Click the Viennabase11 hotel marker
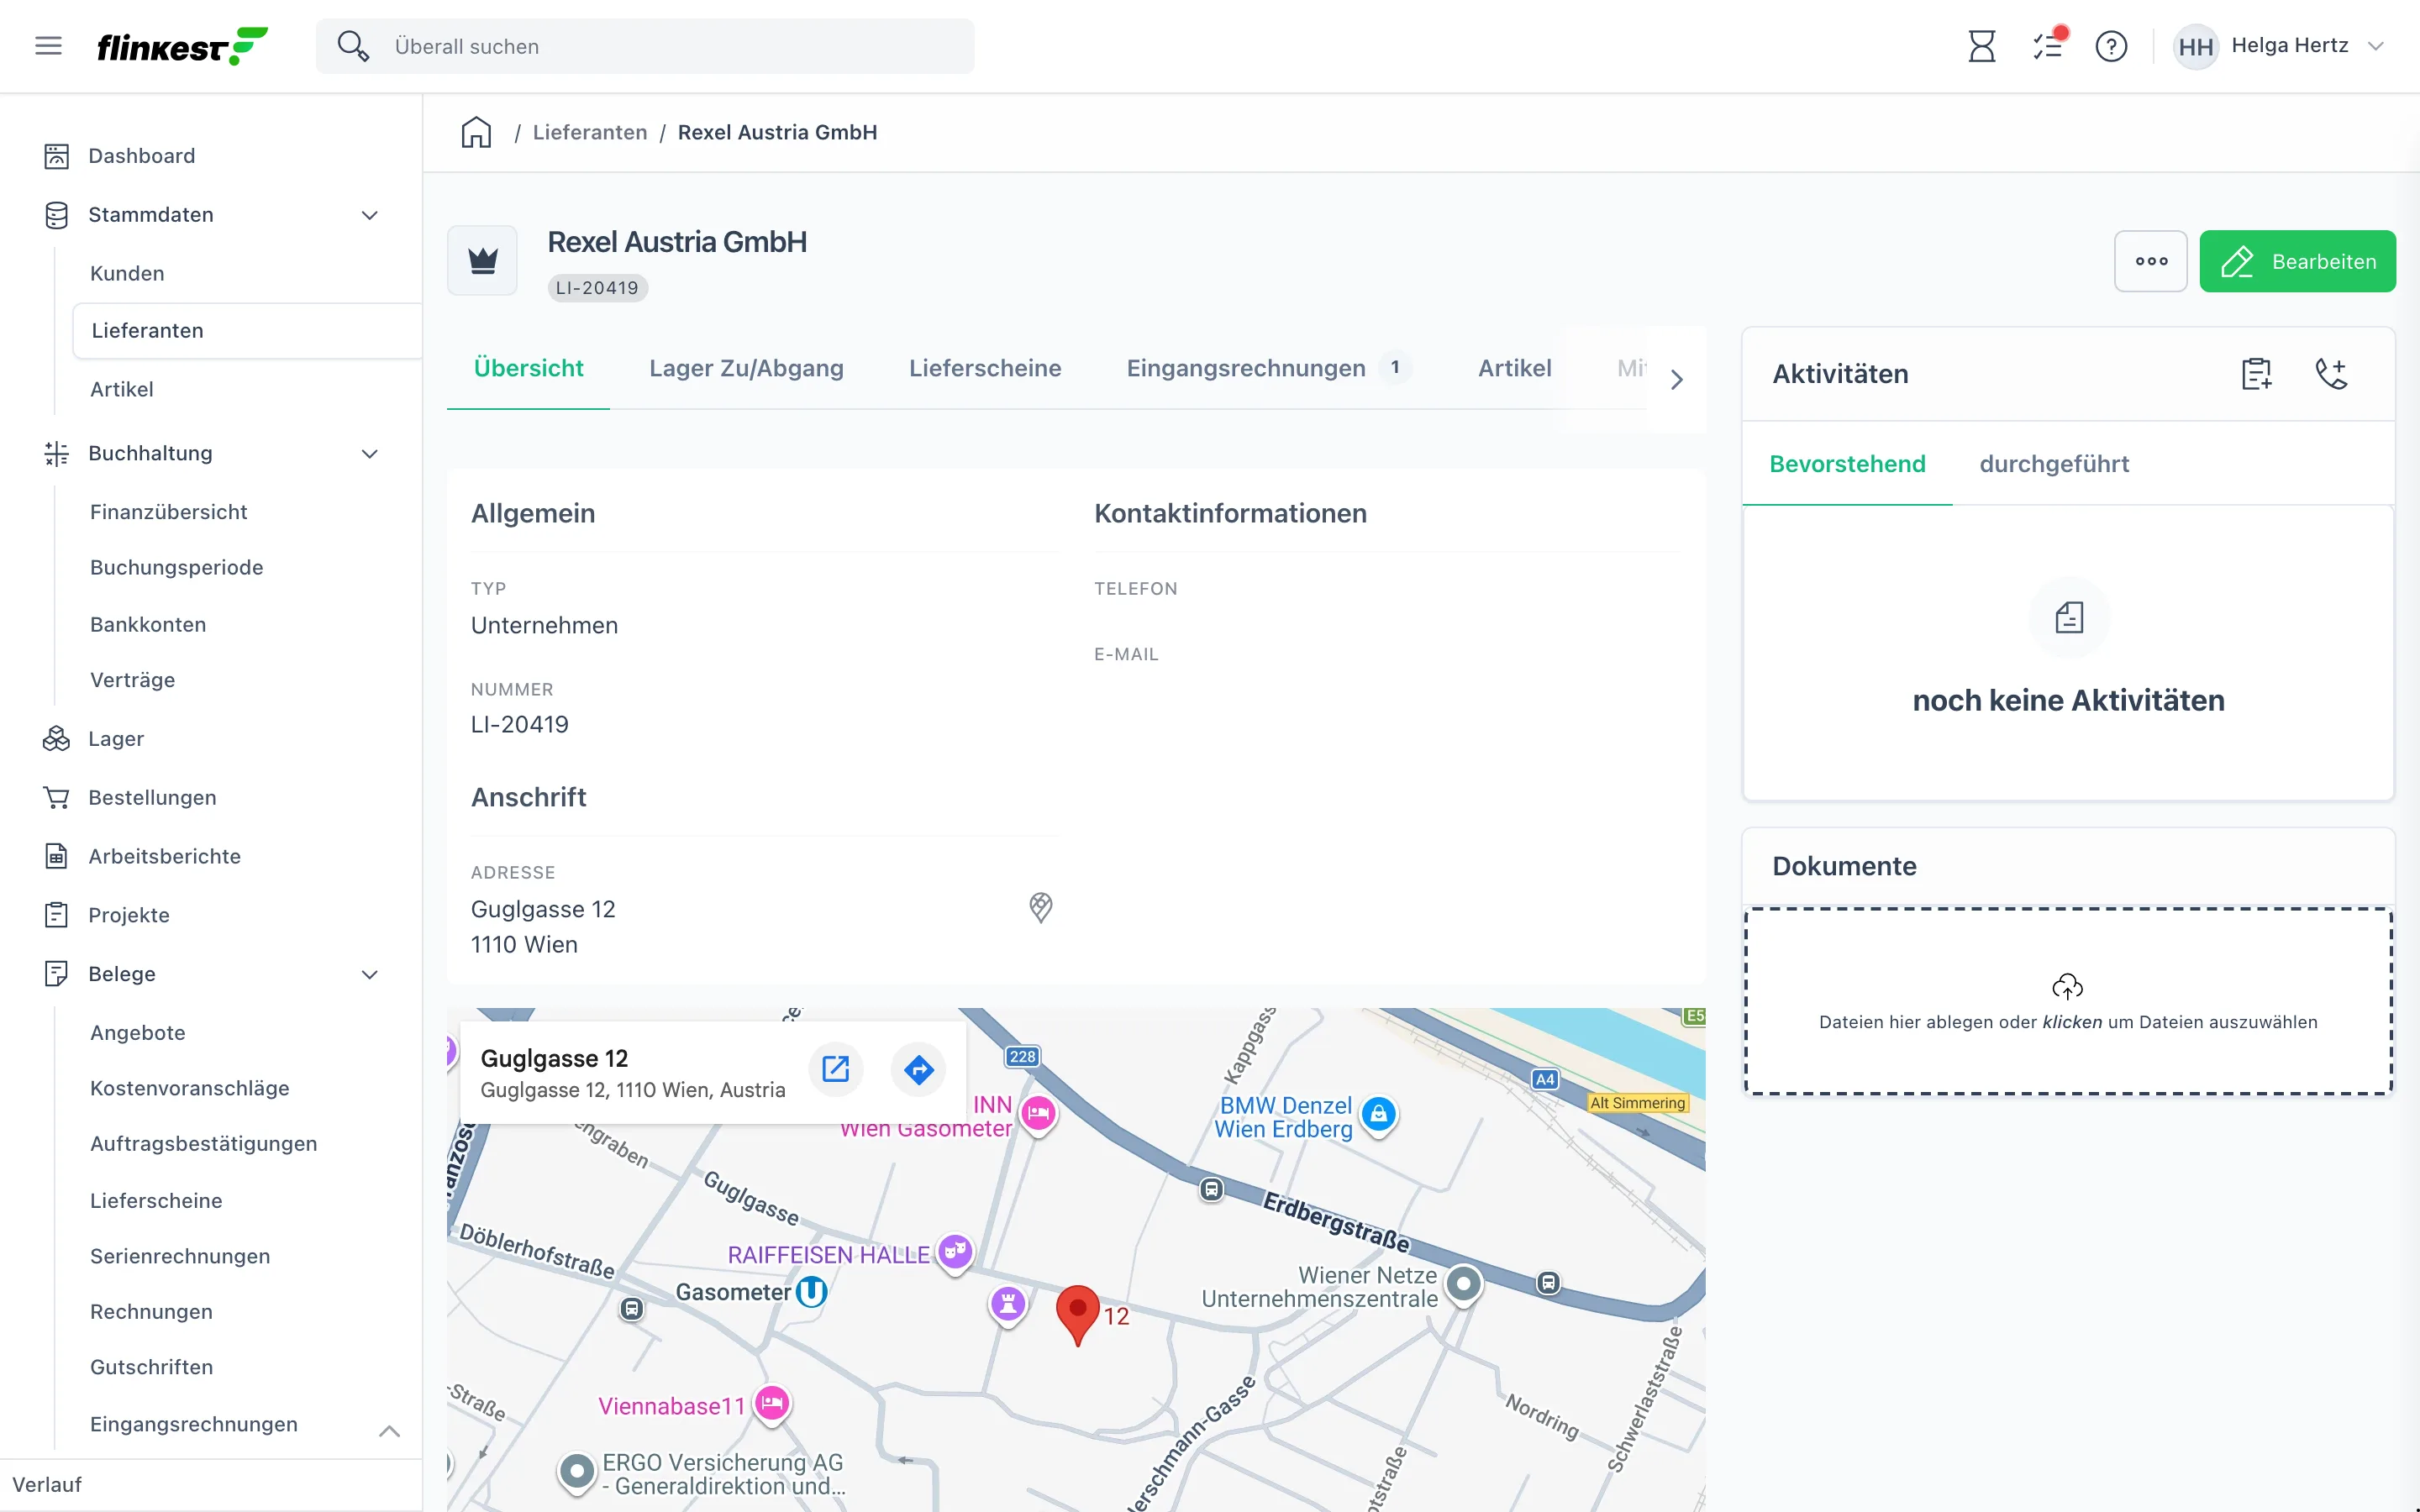Image resolution: width=2420 pixels, height=1512 pixels. [x=772, y=1404]
